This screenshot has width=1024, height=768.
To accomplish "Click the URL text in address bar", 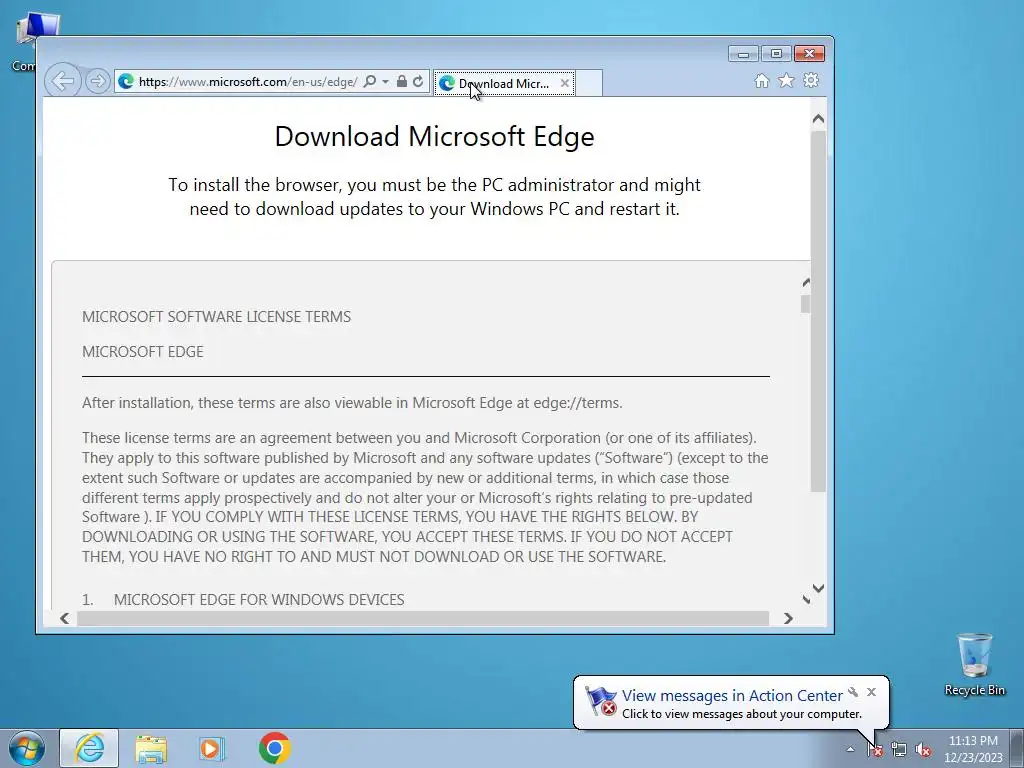I will pyautogui.click(x=248, y=82).
